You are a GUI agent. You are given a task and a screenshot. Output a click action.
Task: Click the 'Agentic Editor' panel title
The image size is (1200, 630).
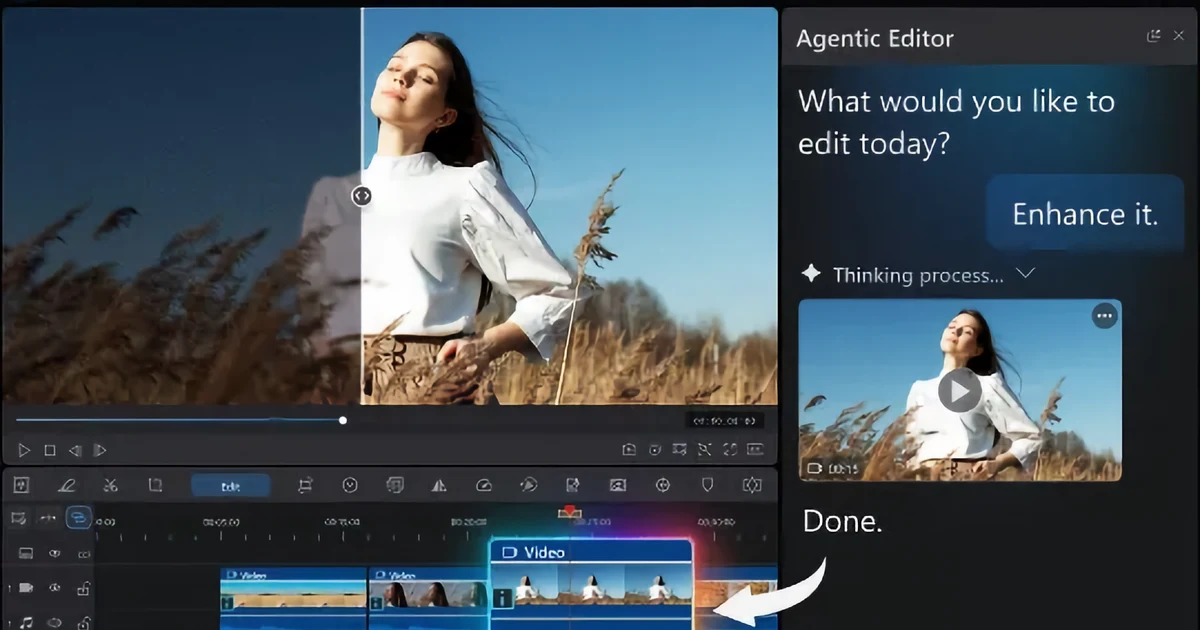point(875,39)
